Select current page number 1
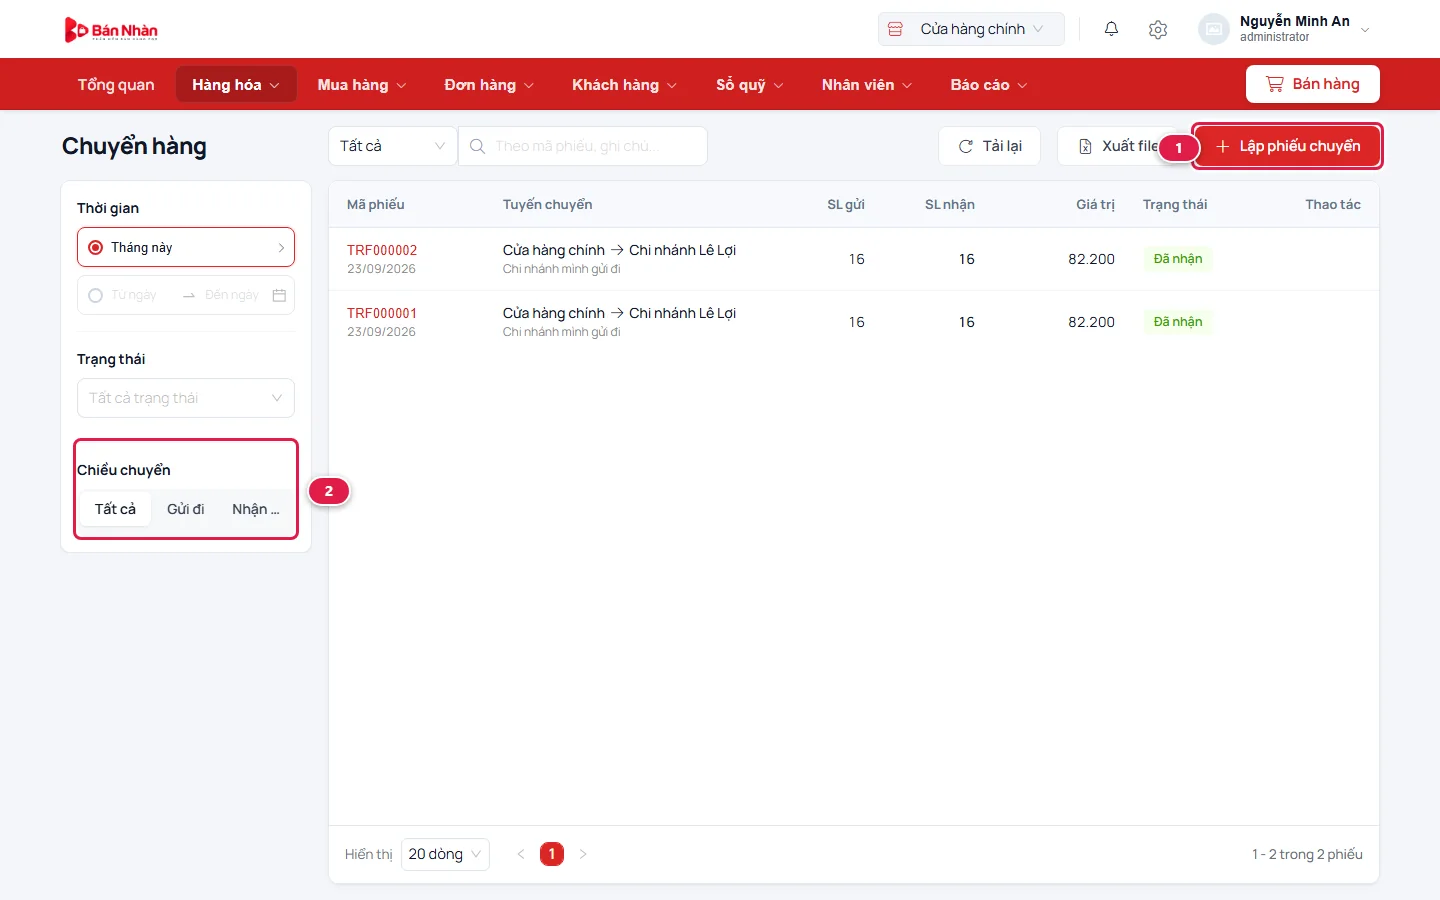Viewport: 1440px width, 900px height. pos(552,854)
